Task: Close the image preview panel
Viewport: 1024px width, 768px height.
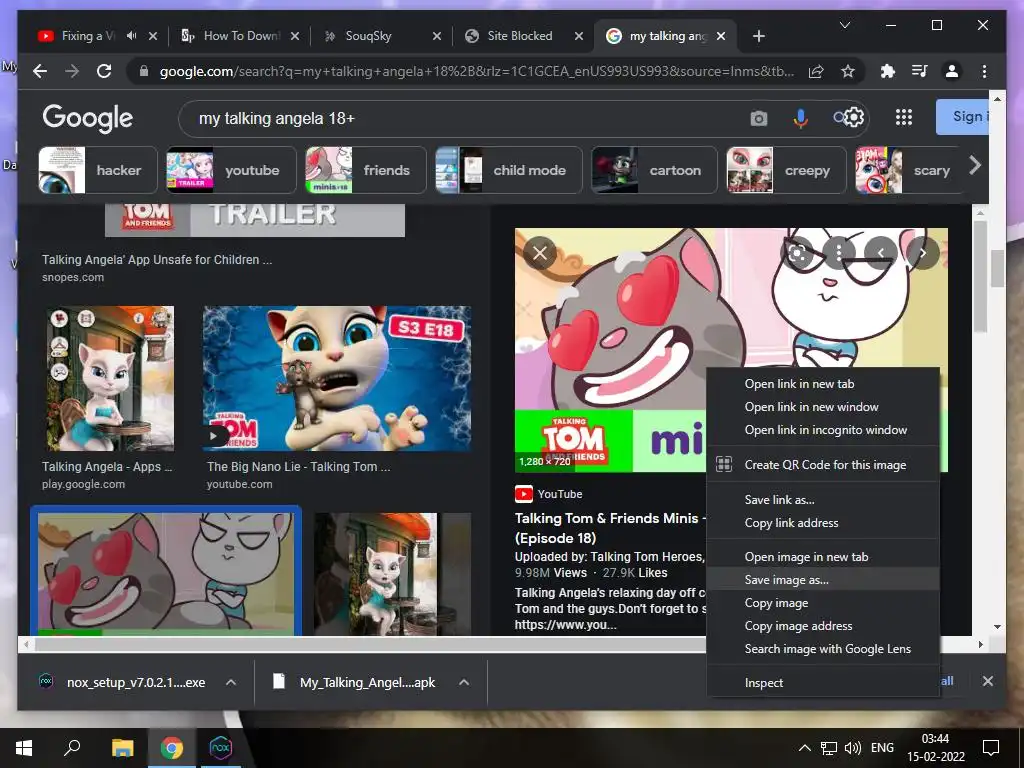Action: pos(540,253)
